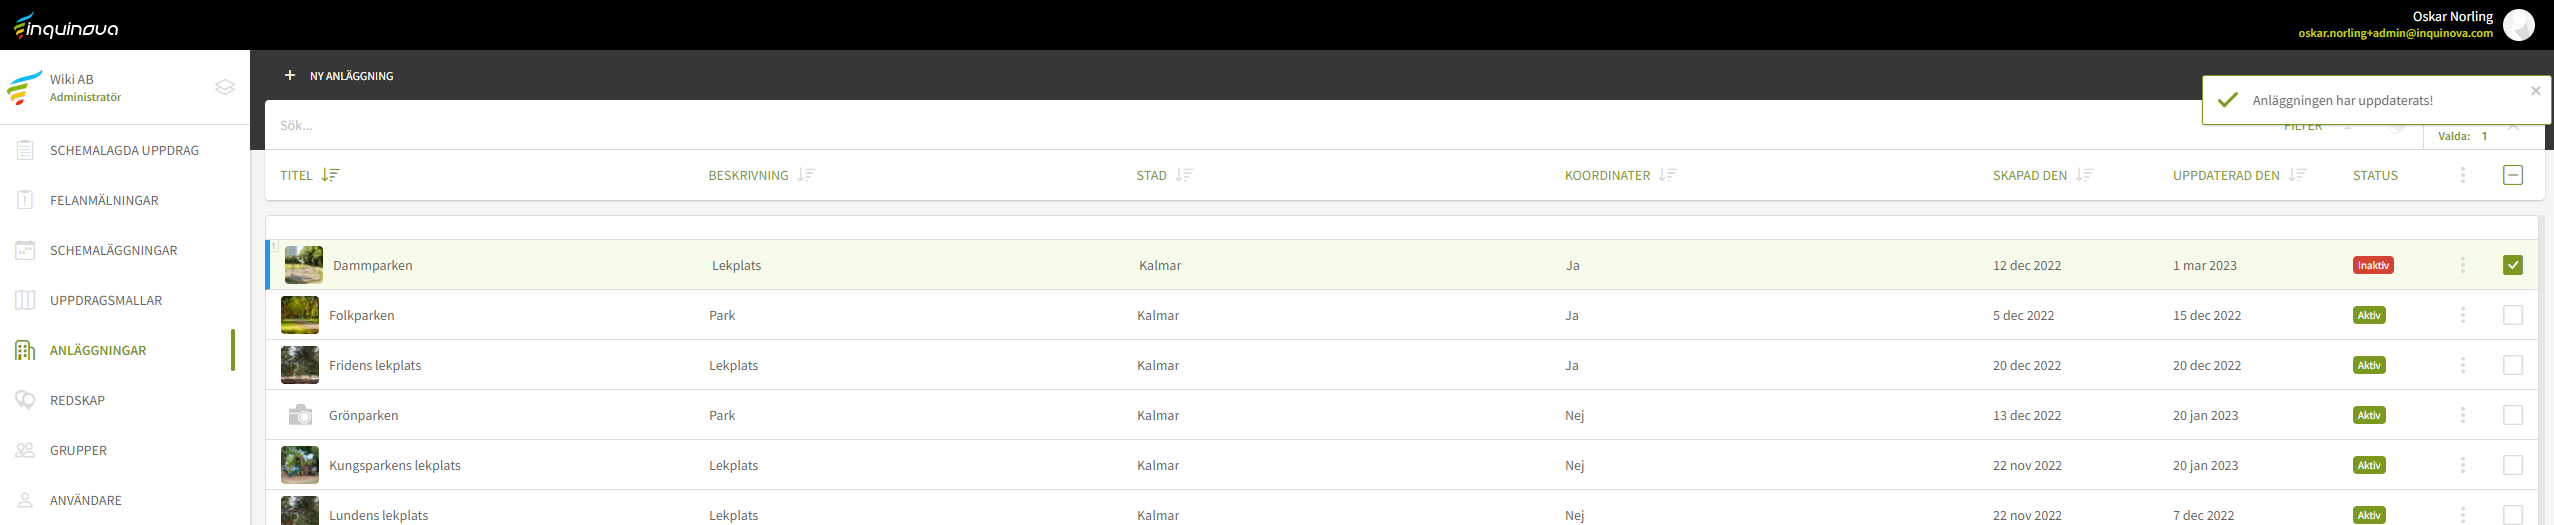Open the column options menu in table header
2554x525 pixels.
click(x=2462, y=175)
